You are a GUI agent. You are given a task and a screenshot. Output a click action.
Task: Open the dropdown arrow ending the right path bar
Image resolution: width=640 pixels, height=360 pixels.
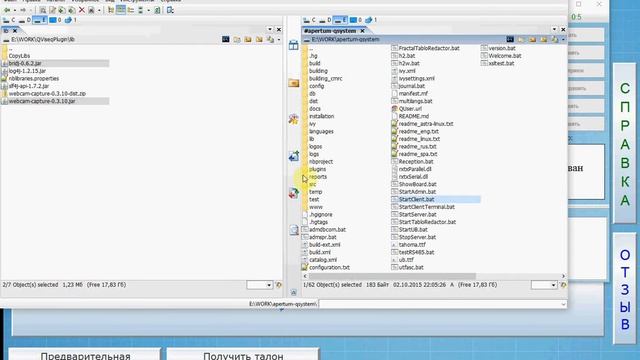click(563, 40)
